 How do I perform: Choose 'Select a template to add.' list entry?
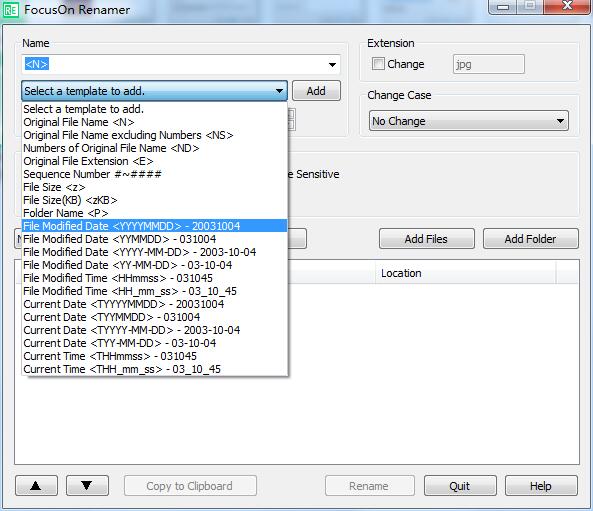click(x=155, y=109)
